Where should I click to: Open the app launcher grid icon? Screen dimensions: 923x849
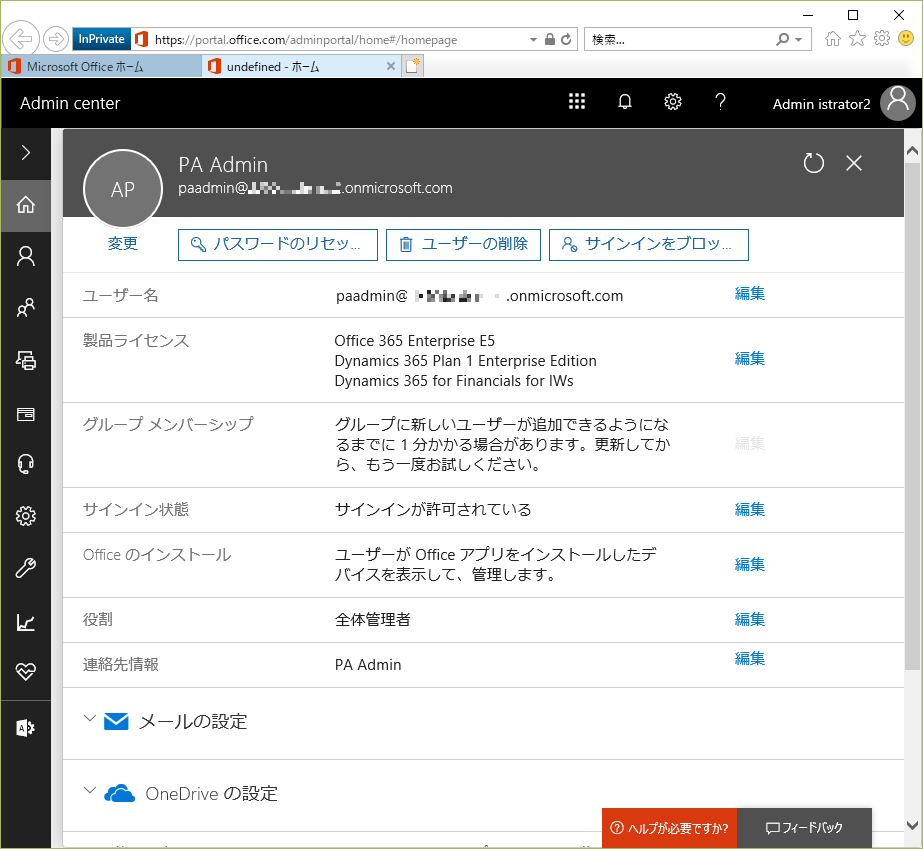[577, 102]
